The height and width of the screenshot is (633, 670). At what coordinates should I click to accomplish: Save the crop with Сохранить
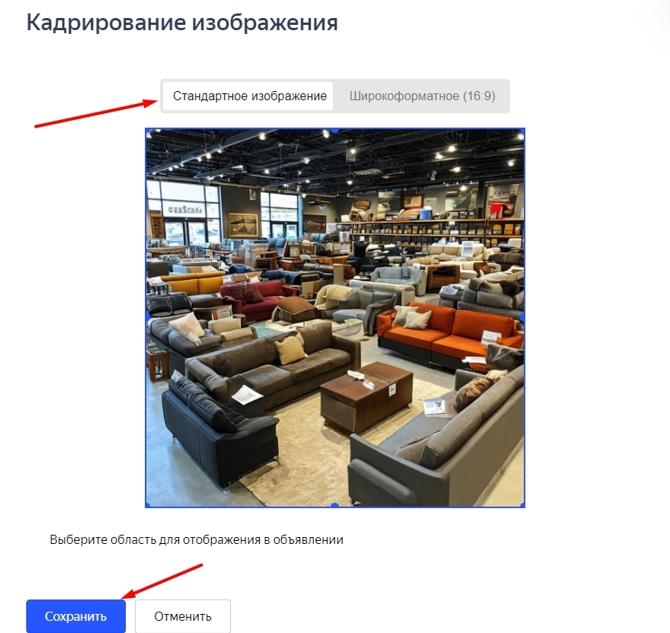coord(76,616)
